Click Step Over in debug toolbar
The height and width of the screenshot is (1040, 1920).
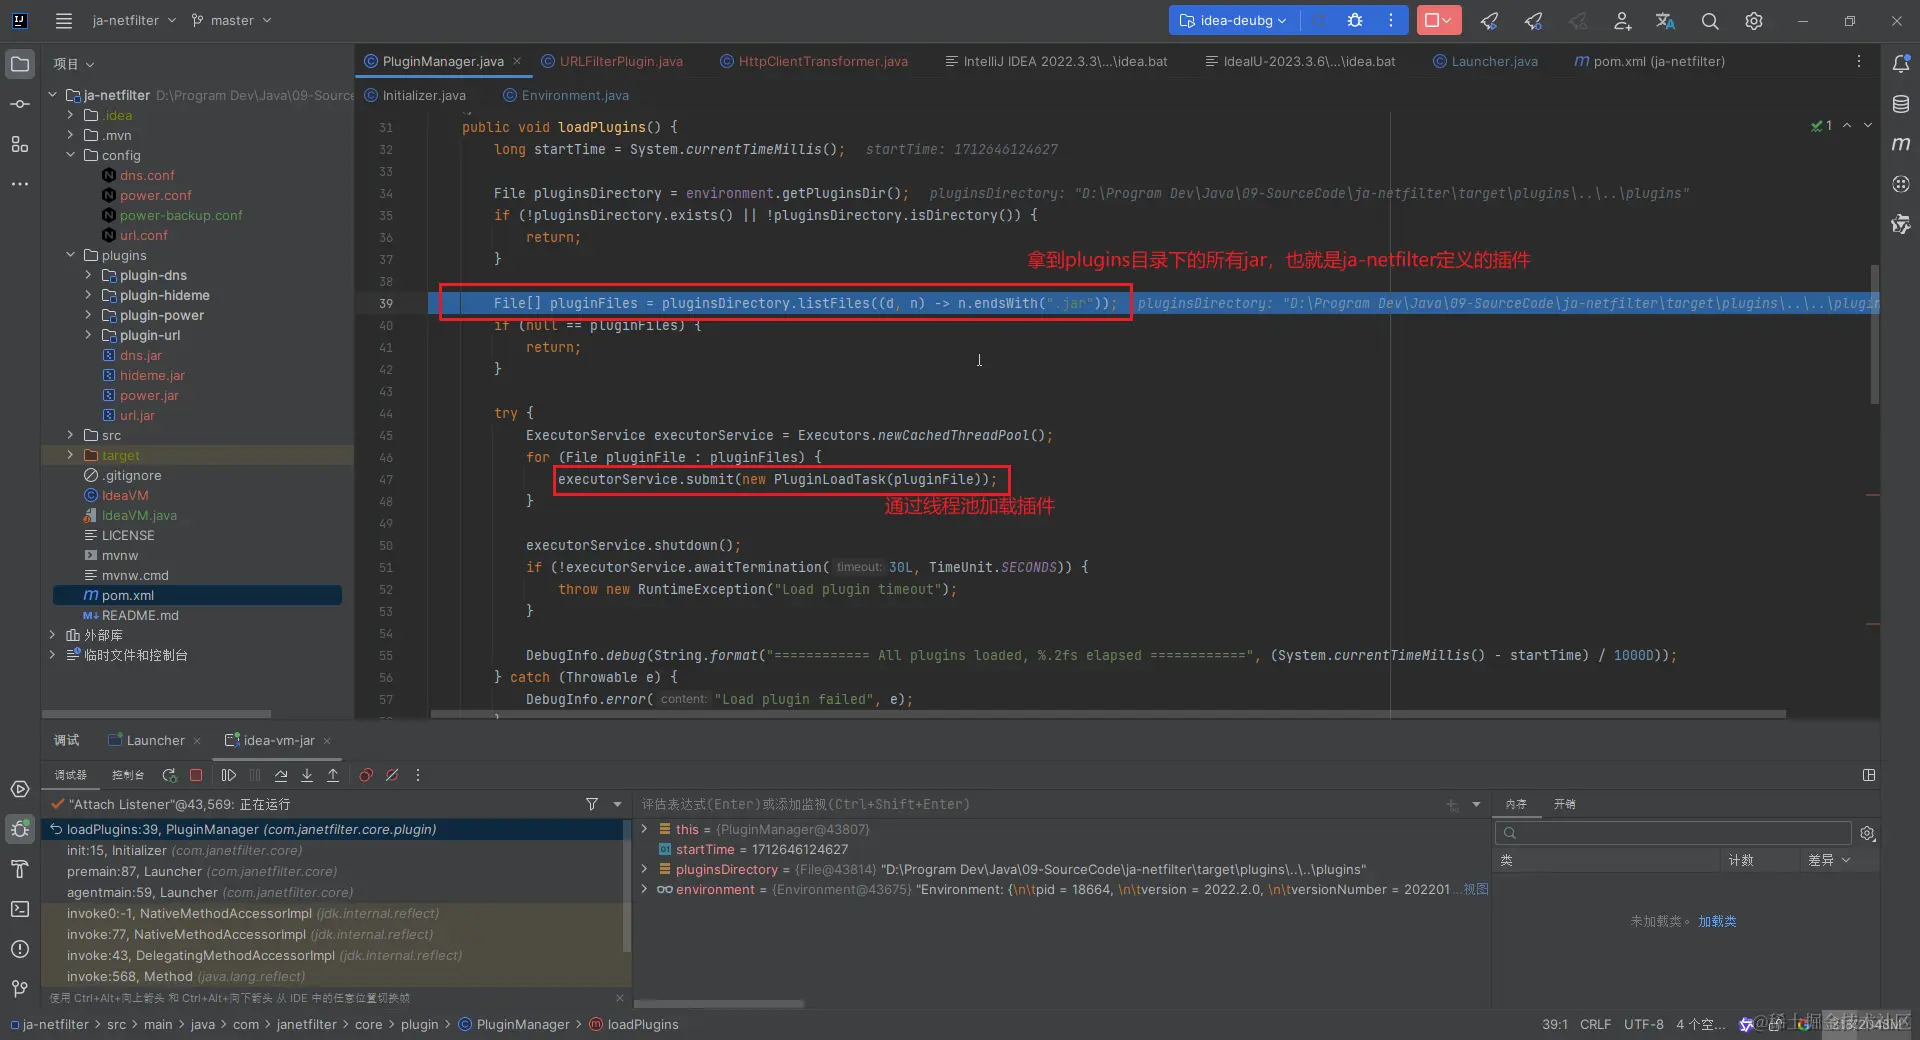coord(281,775)
